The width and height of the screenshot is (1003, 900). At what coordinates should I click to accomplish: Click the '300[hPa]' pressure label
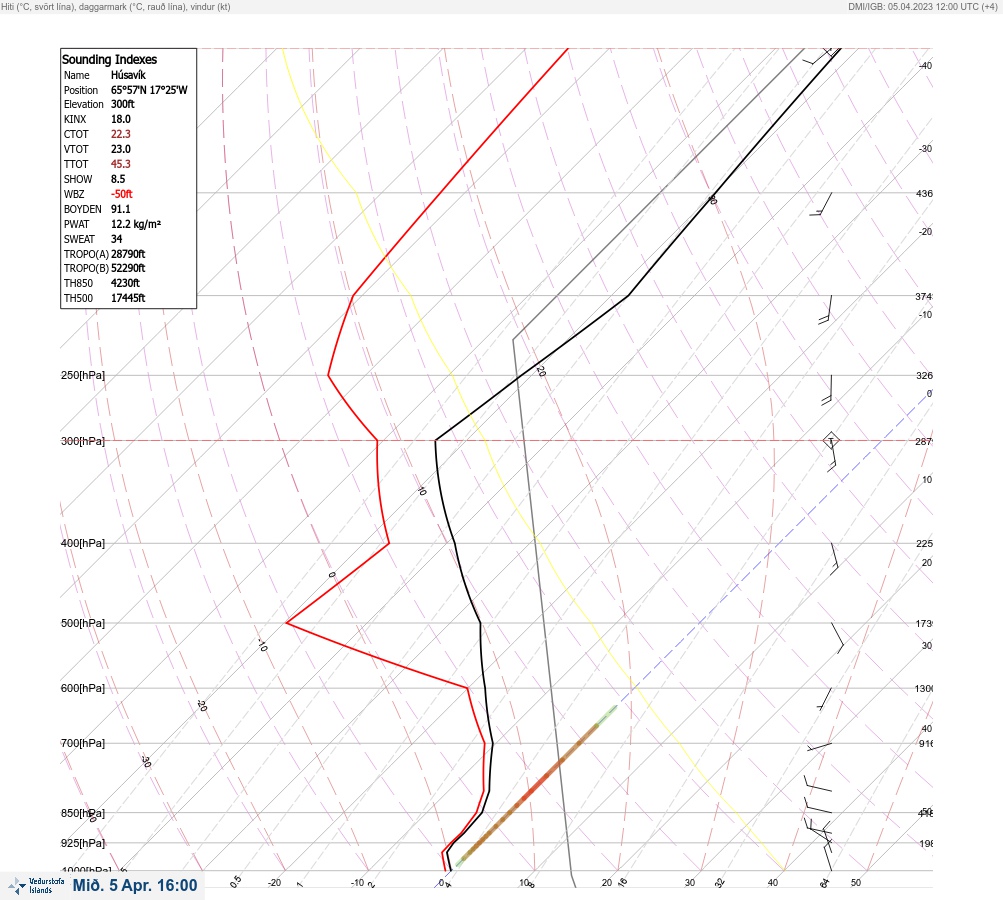pos(83,441)
